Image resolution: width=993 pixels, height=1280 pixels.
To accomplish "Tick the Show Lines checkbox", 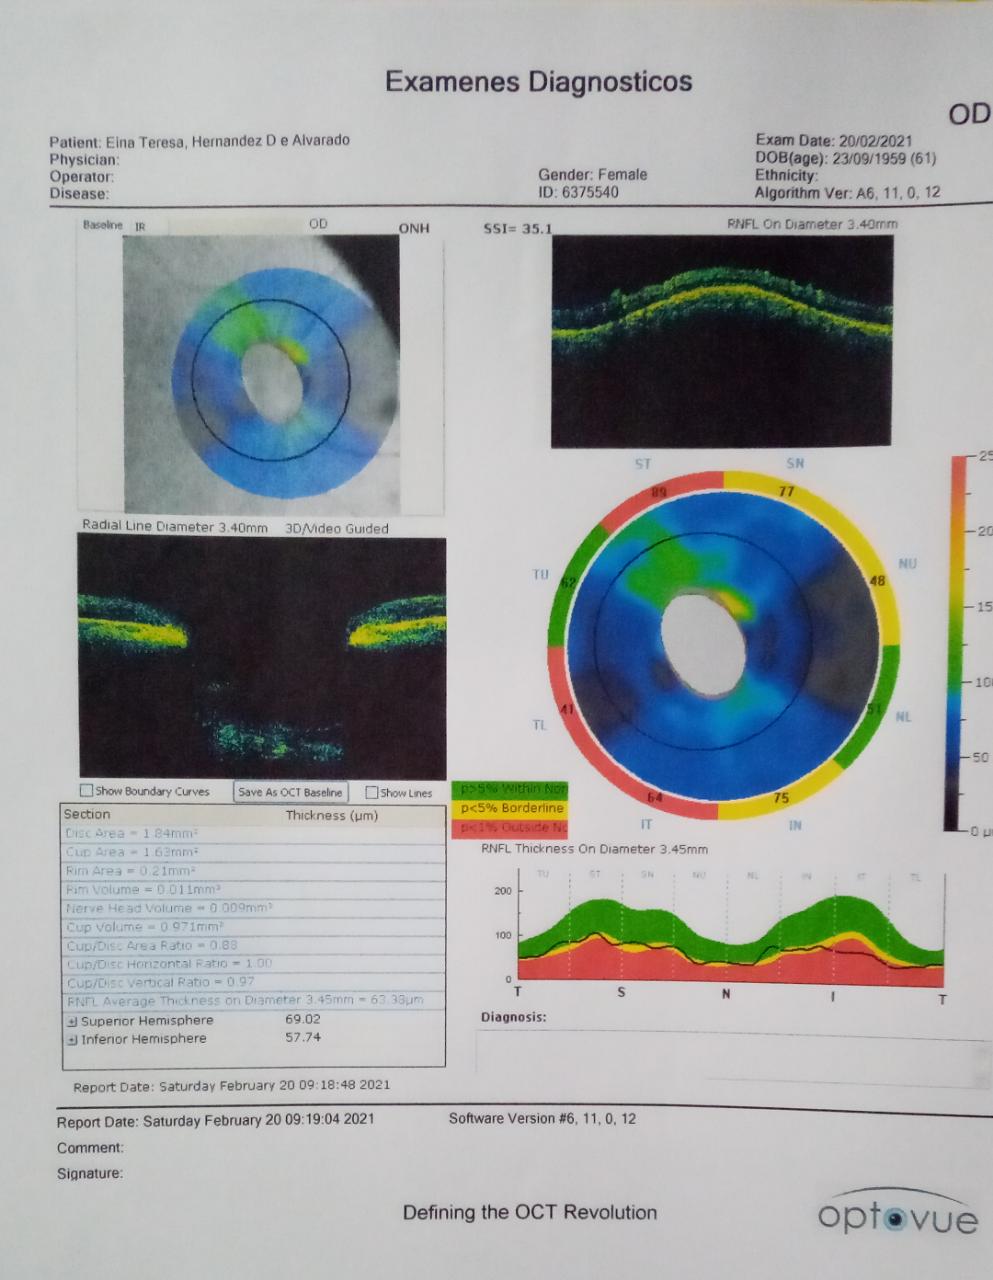I will [x=372, y=793].
